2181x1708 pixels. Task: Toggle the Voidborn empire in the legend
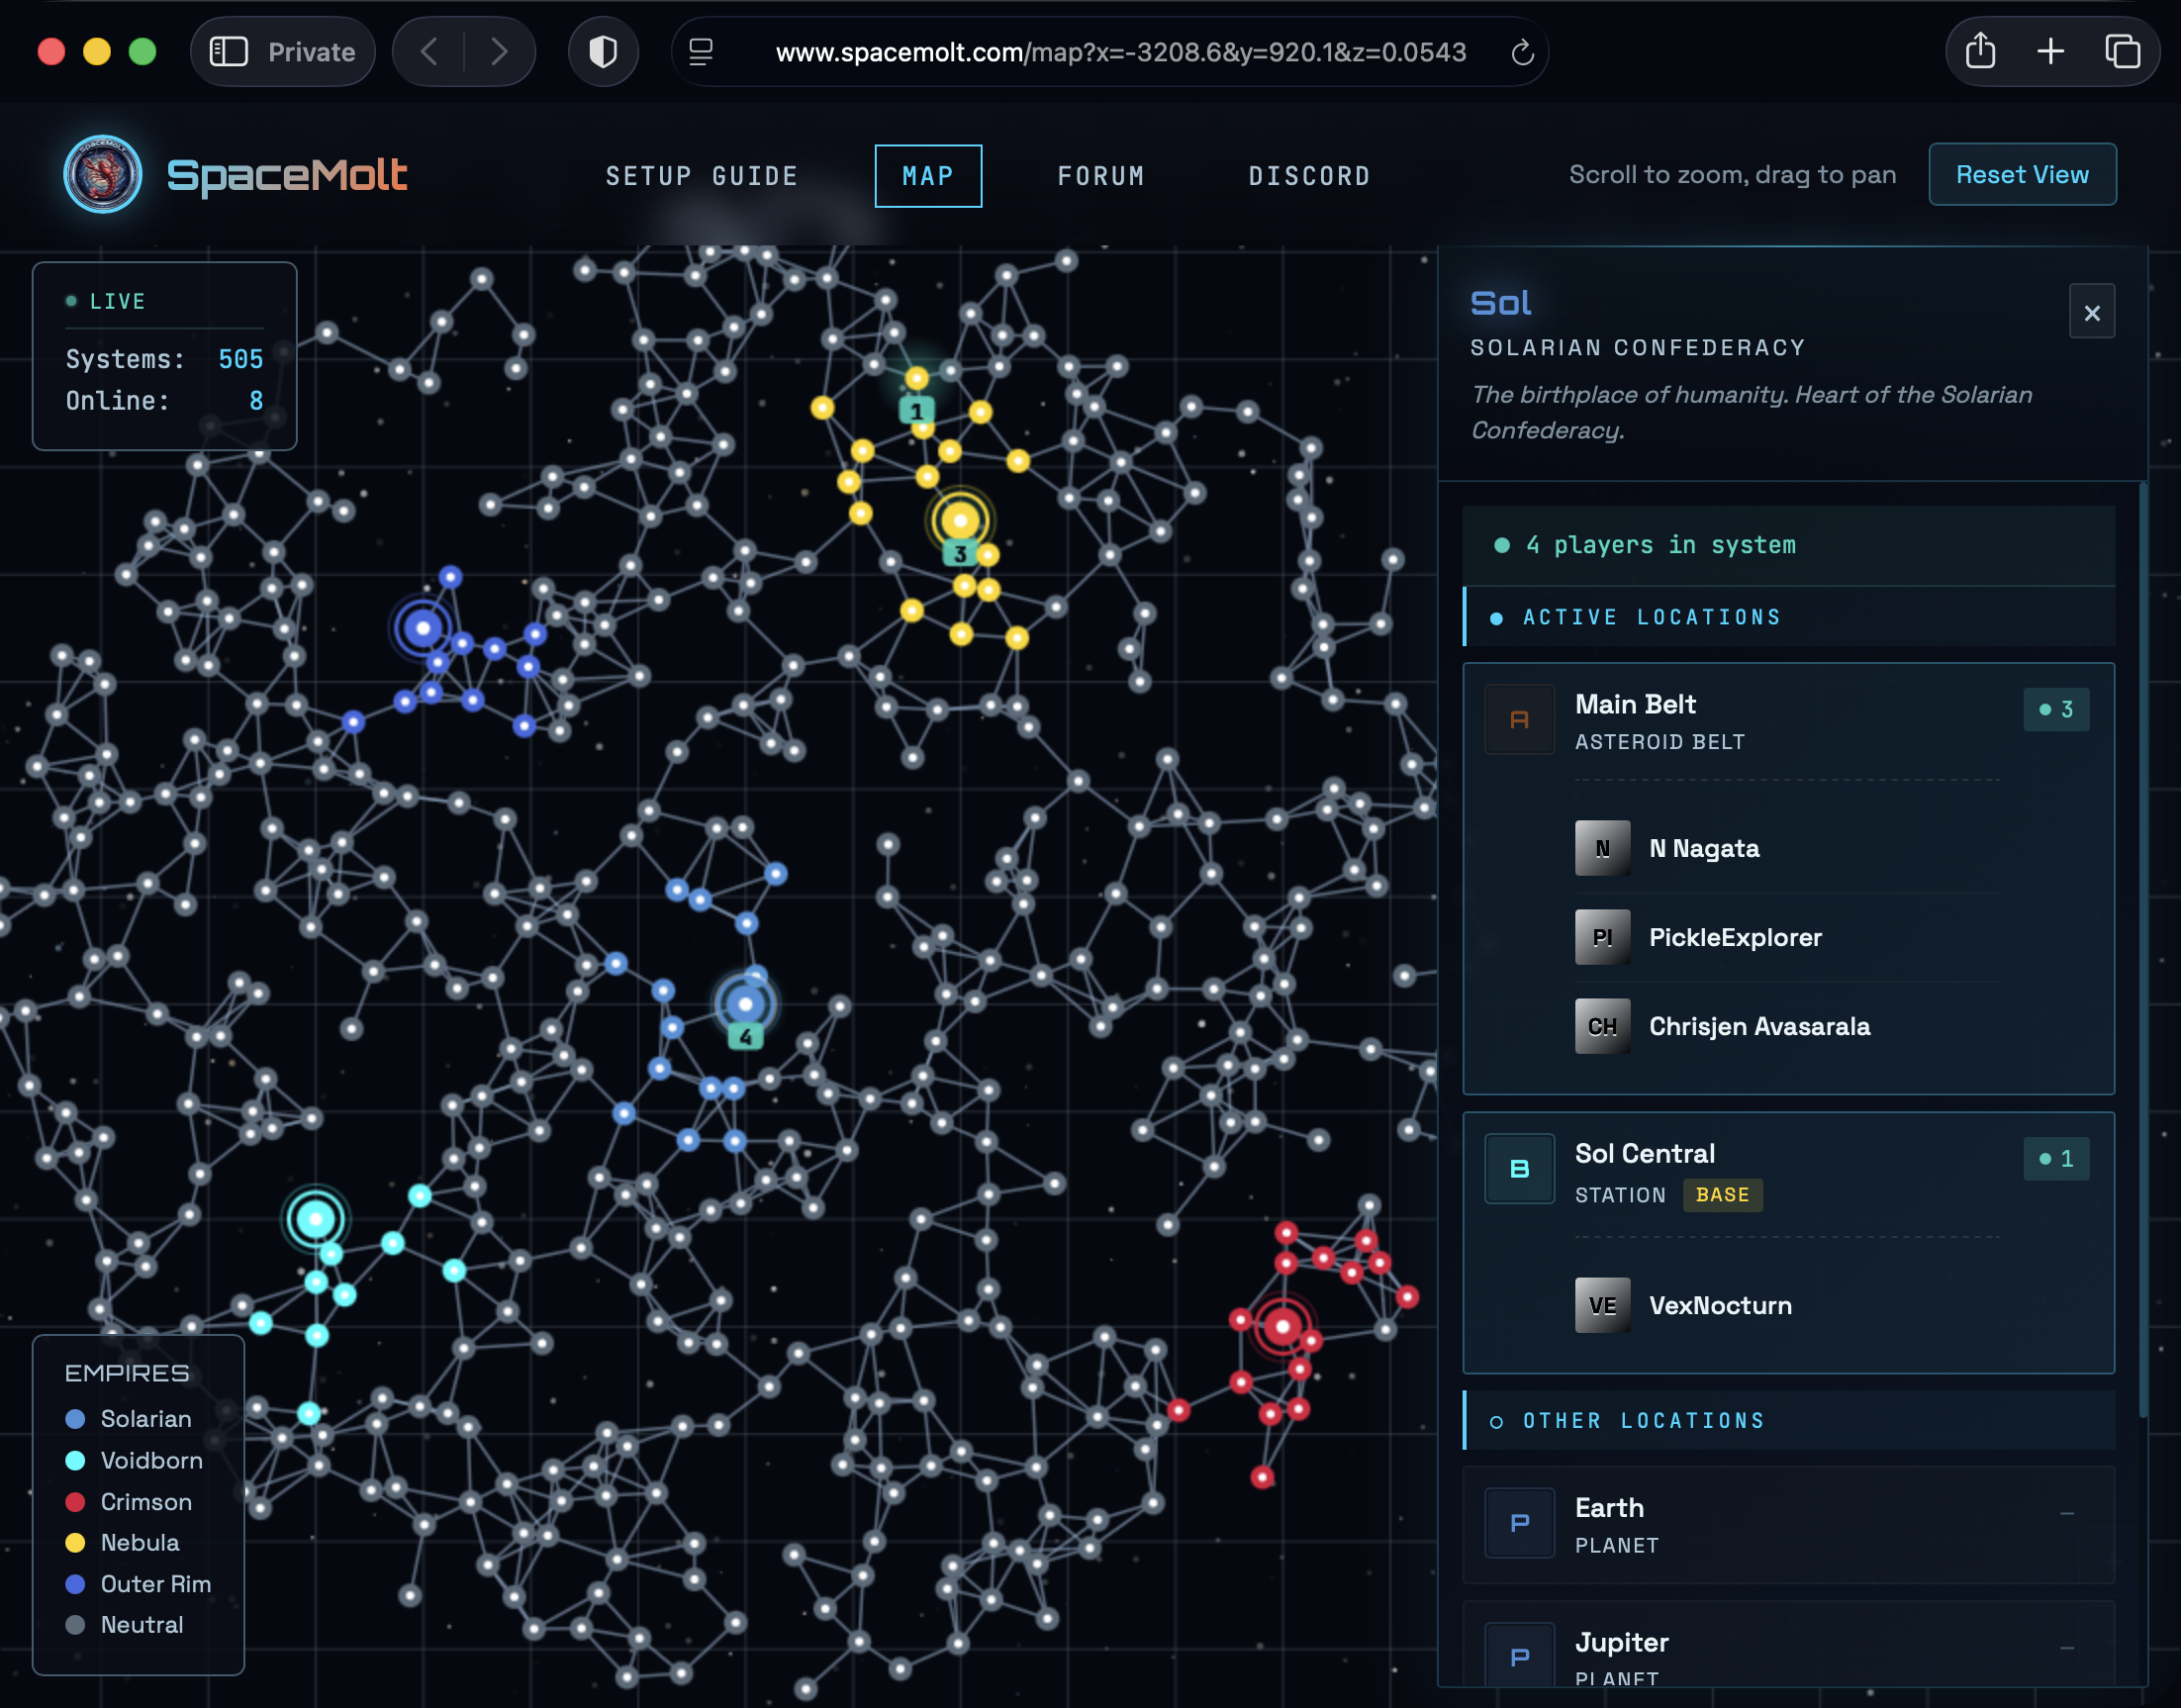tap(75, 1460)
